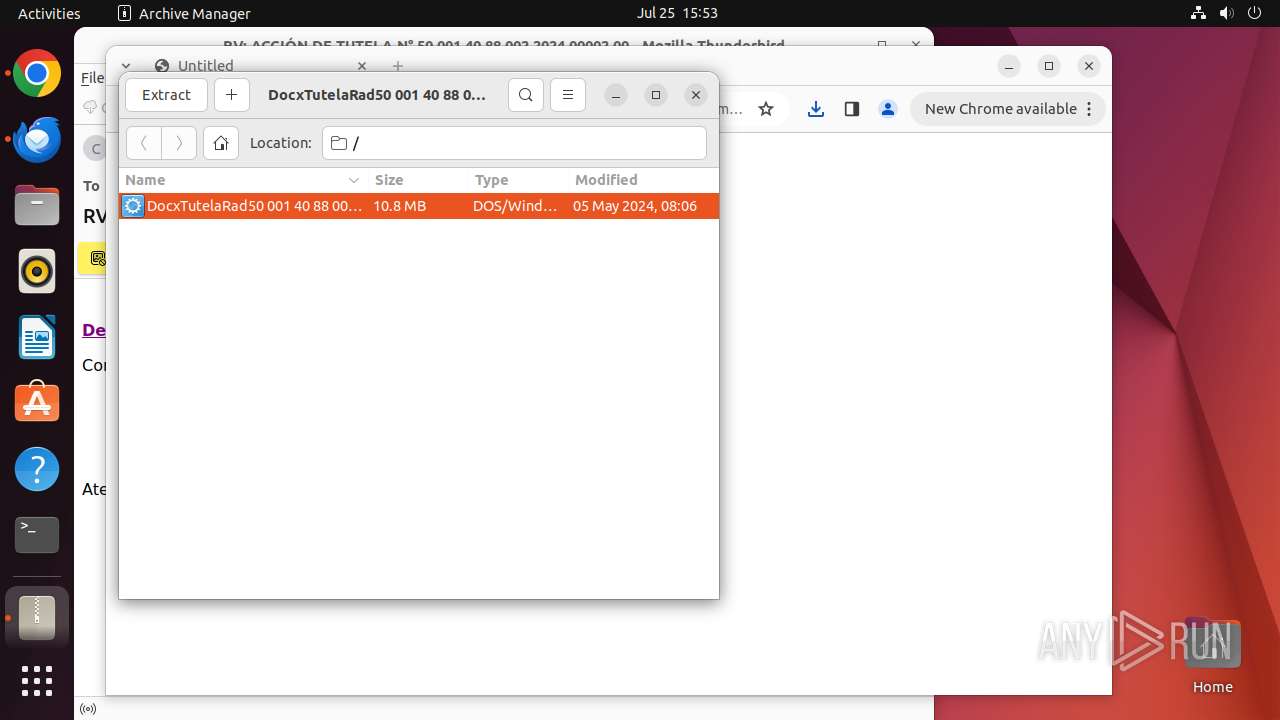Maximize the Chrome window

[1049, 66]
